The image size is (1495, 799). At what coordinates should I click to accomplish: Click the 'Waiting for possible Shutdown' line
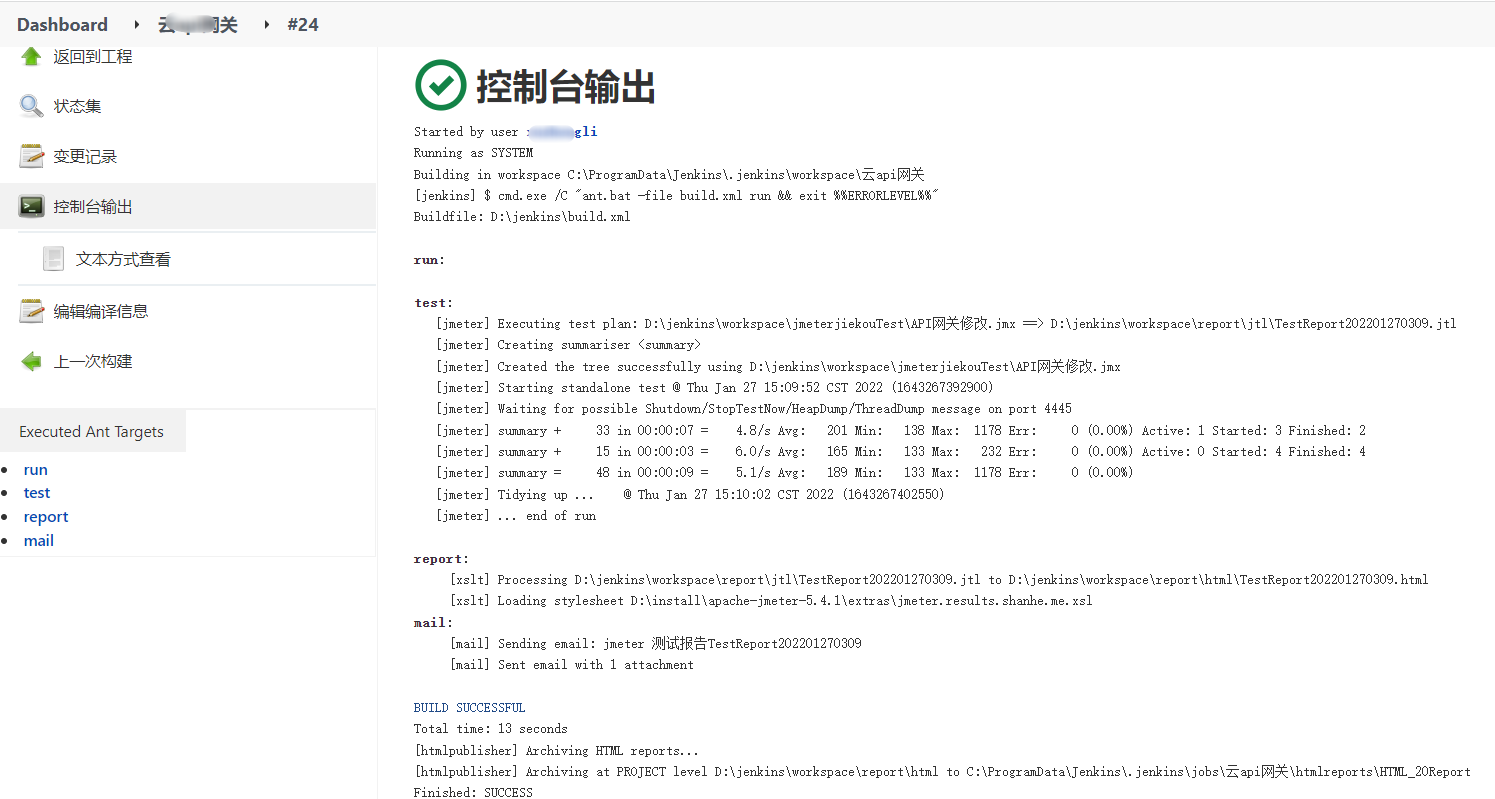point(754,408)
